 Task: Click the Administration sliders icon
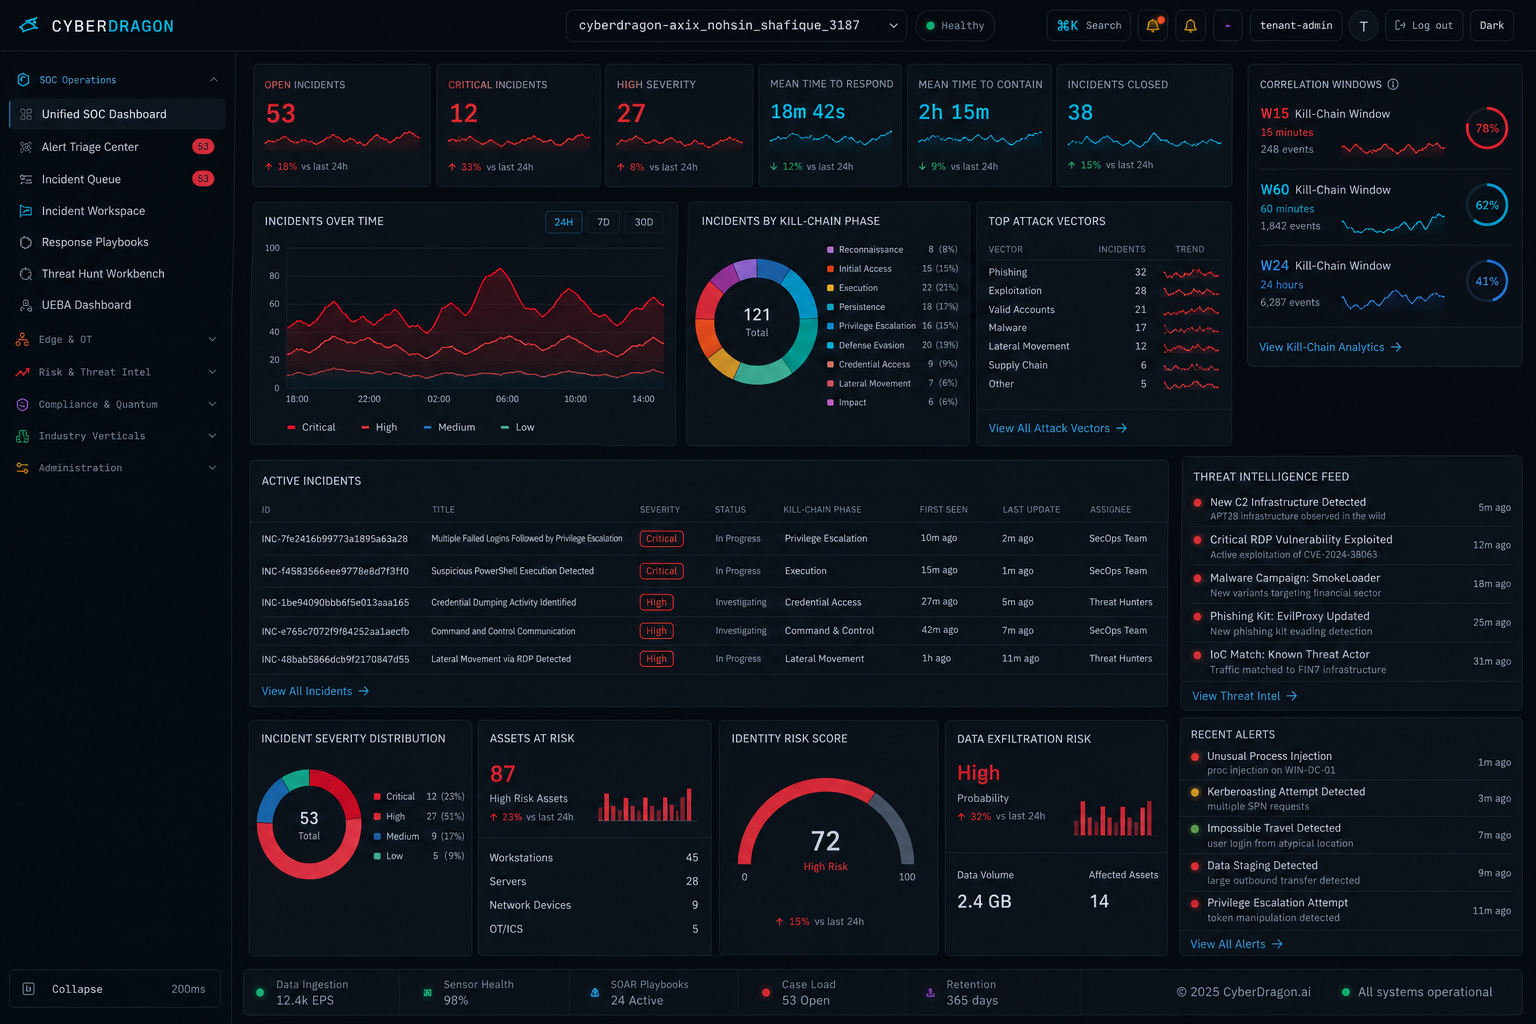tap(22, 468)
